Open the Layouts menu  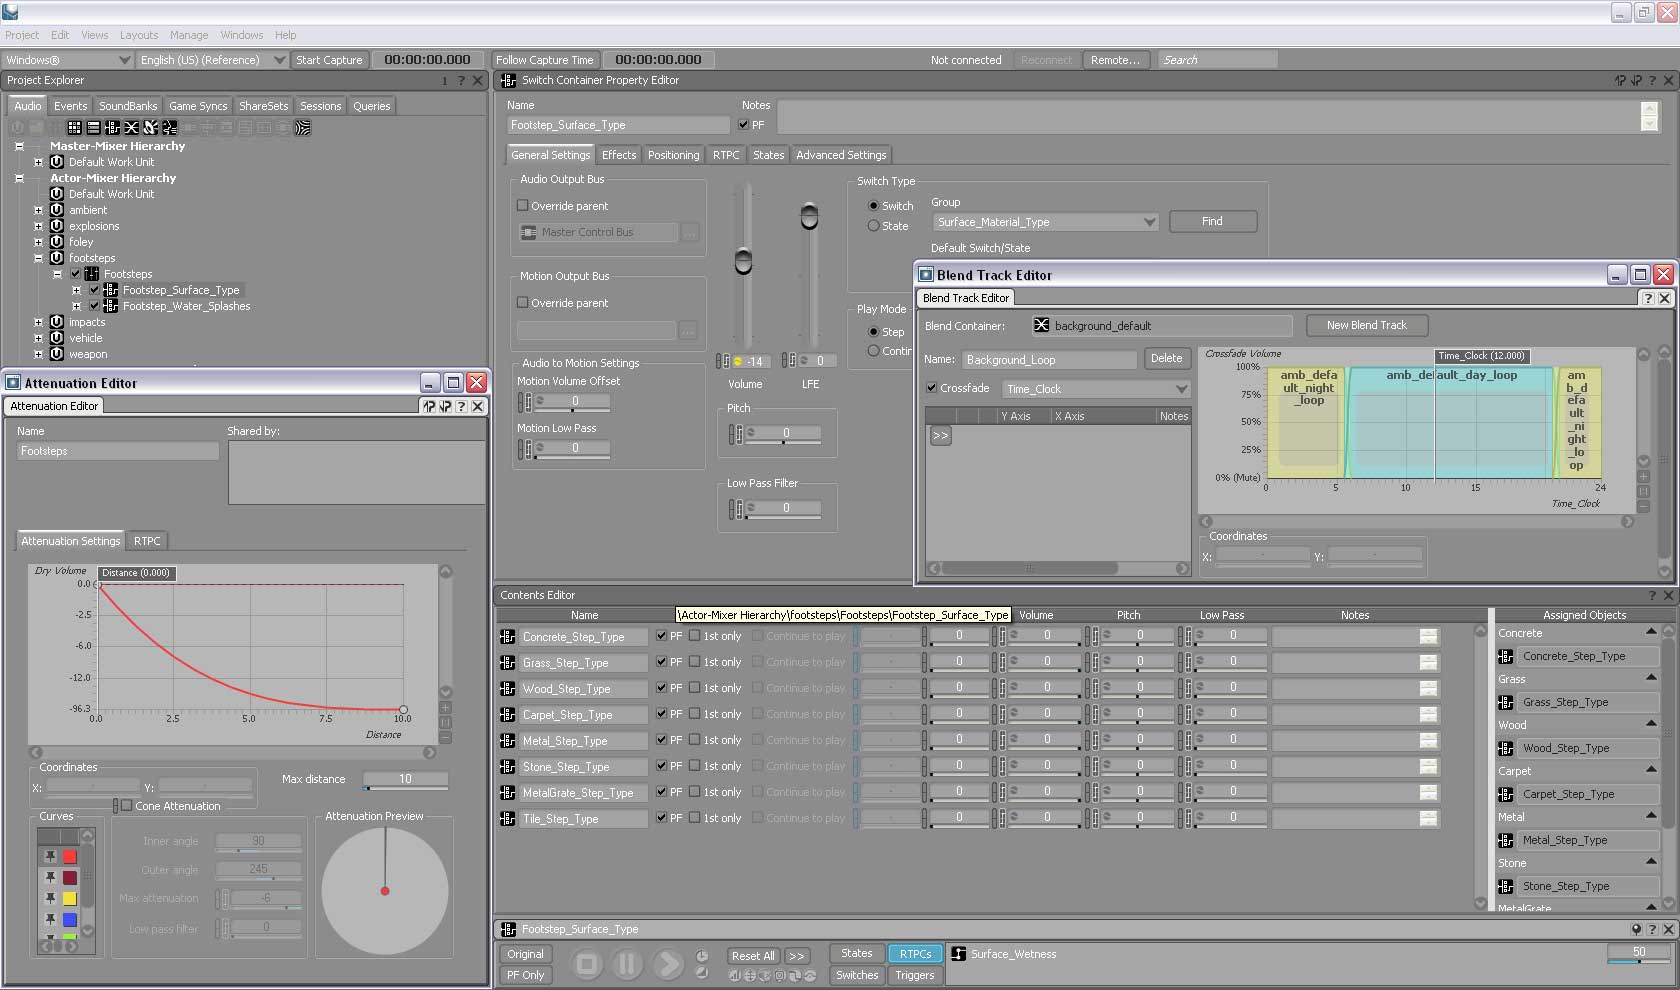[x=139, y=35]
